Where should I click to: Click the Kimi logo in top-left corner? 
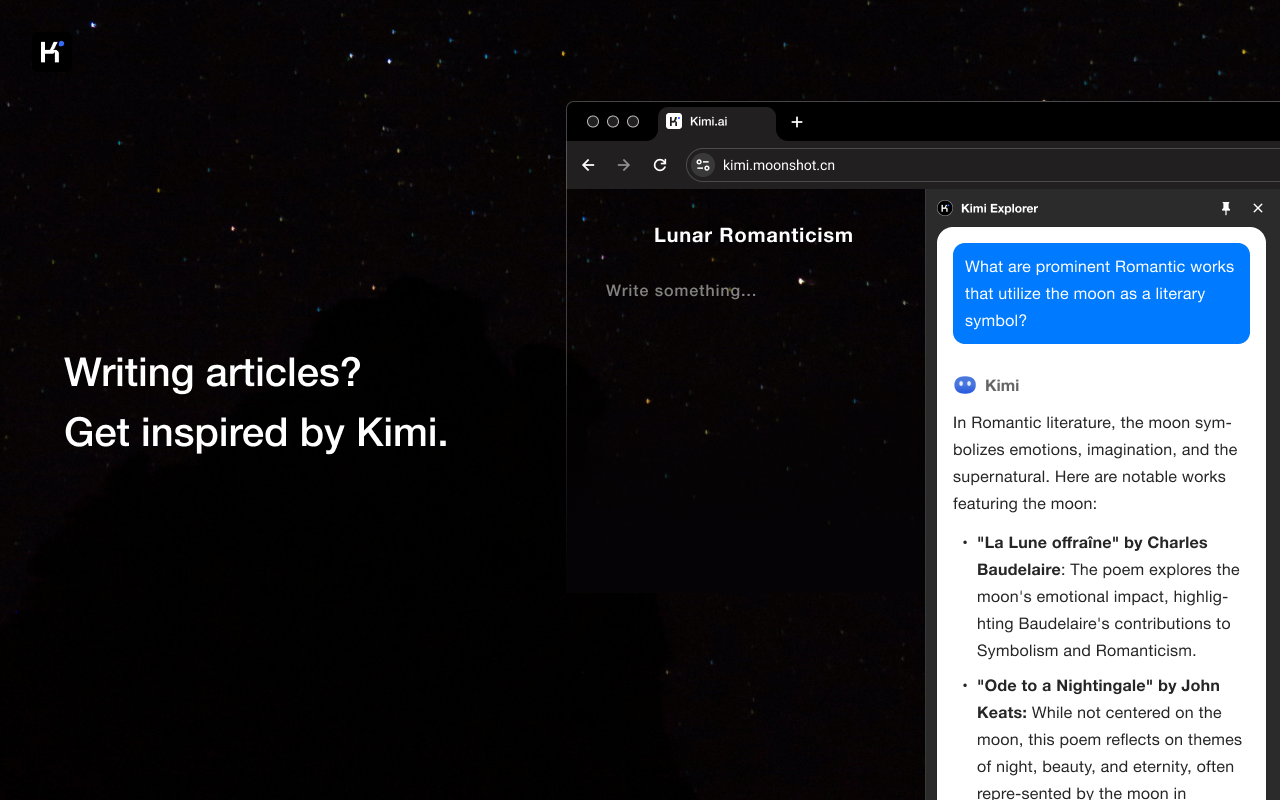click(51, 52)
